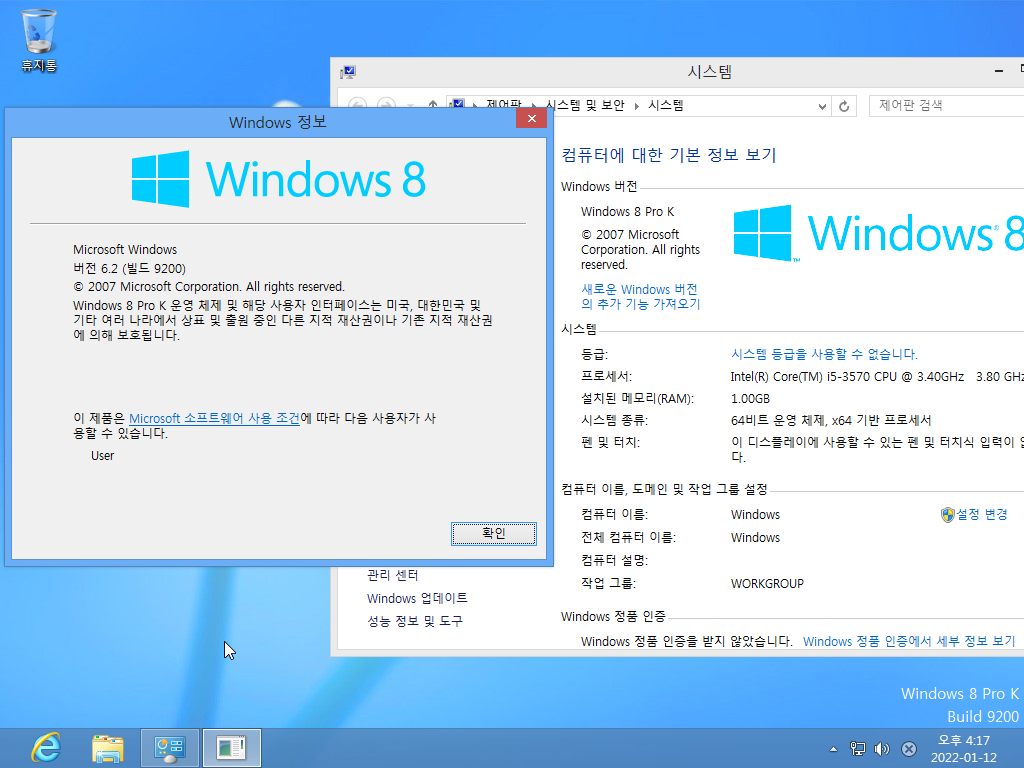Viewport: 1024px width, 768px height.
Task: Select the Intel Core i5-3570 processor value
Action: 877,376
